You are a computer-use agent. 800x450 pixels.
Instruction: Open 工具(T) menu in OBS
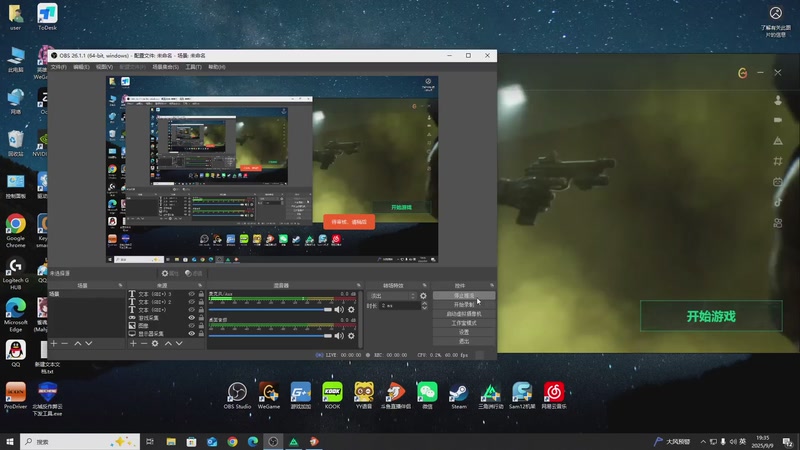tap(193, 67)
